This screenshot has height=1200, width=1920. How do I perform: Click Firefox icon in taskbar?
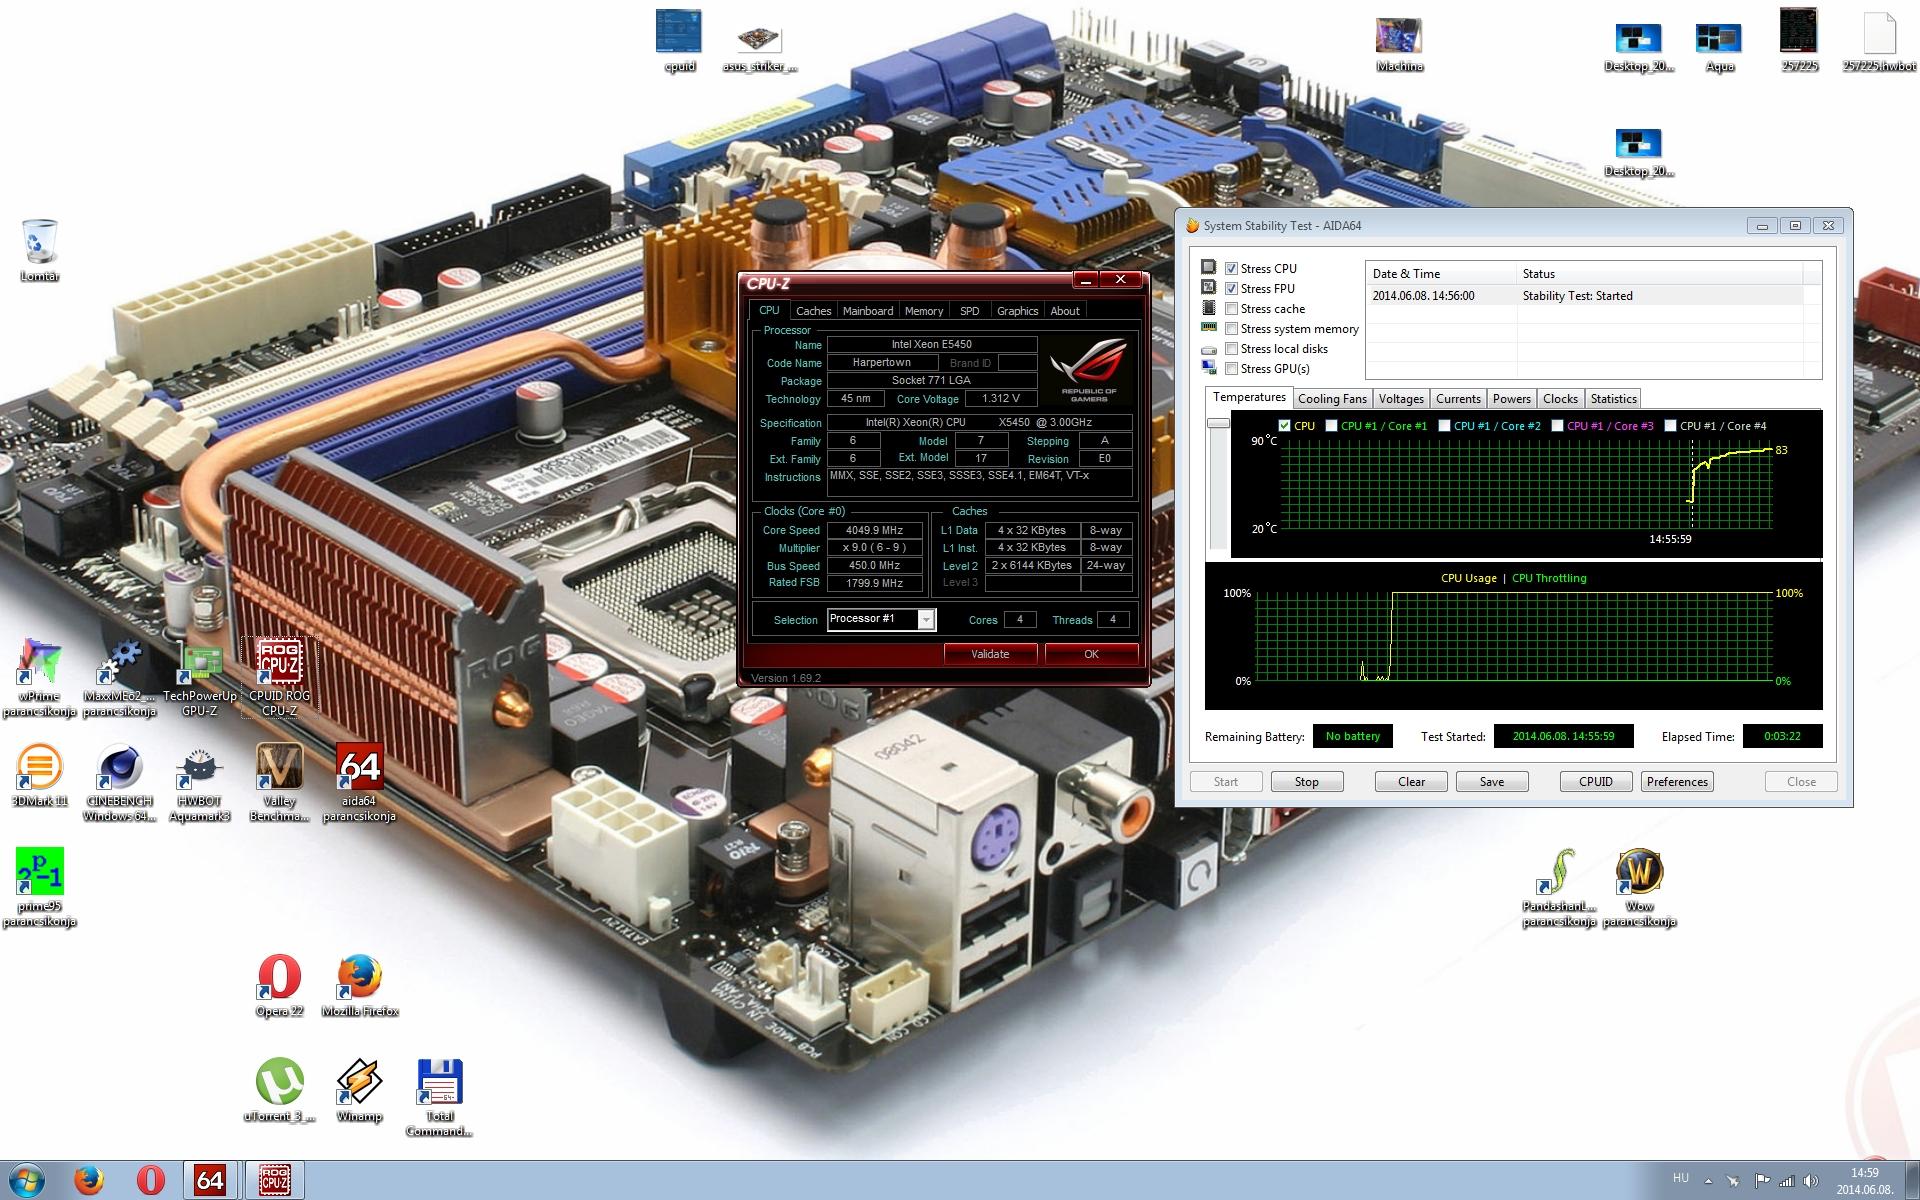[x=89, y=1180]
